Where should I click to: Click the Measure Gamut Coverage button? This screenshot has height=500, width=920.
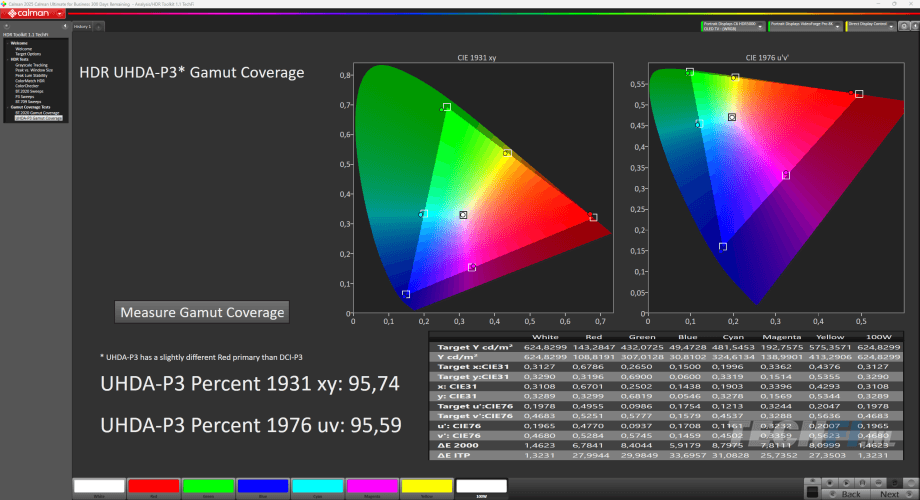tap(203, 312)
